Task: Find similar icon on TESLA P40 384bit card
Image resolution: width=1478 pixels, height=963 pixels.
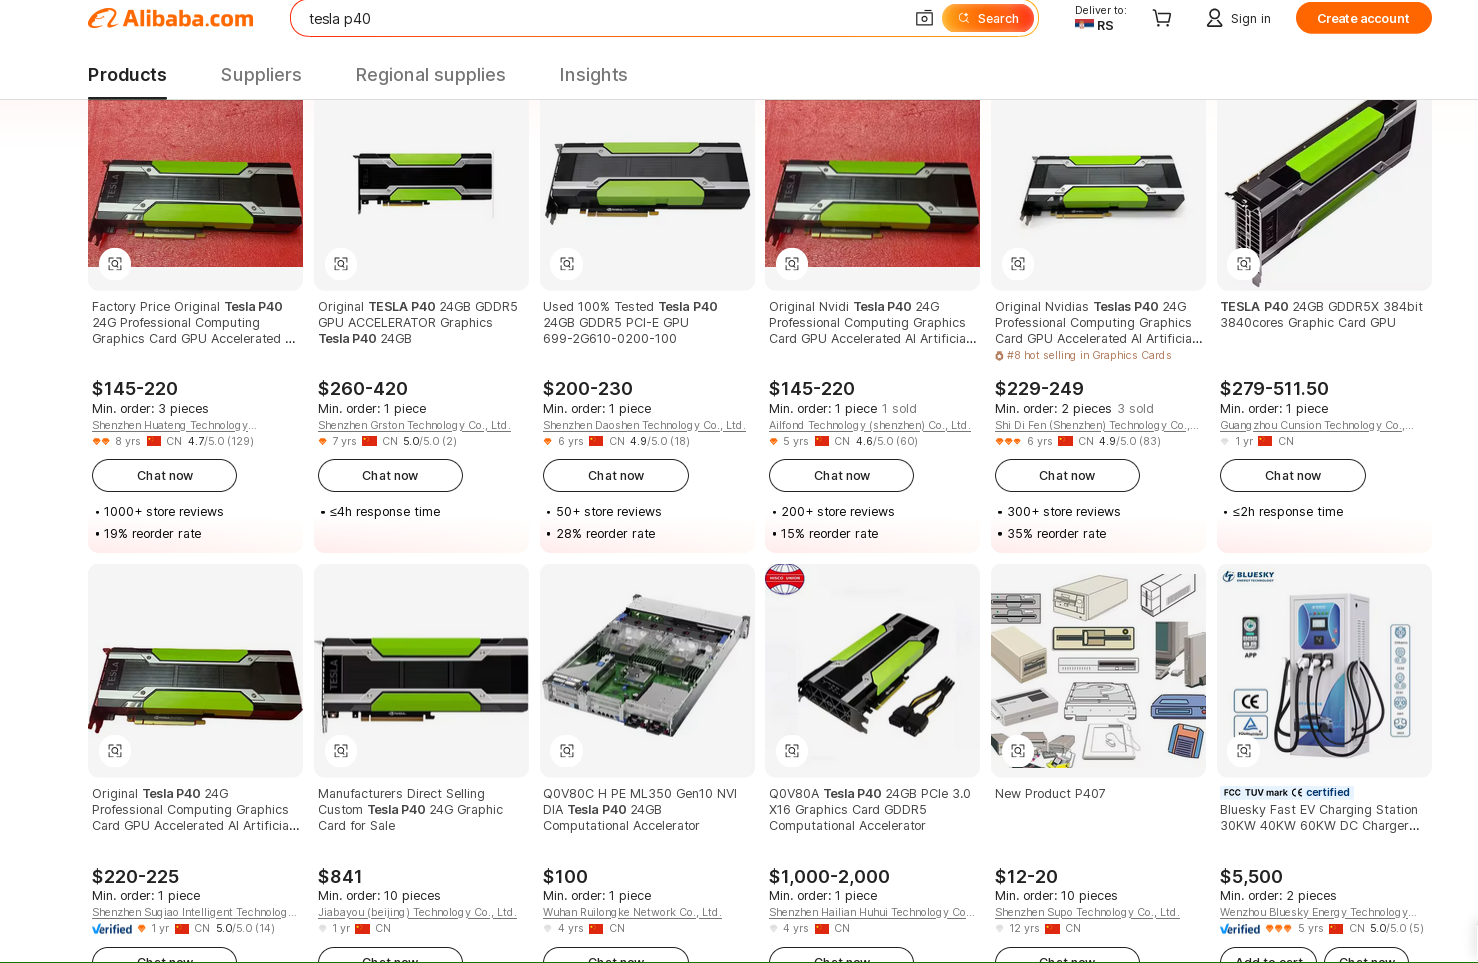Action: click(1244, 263)
